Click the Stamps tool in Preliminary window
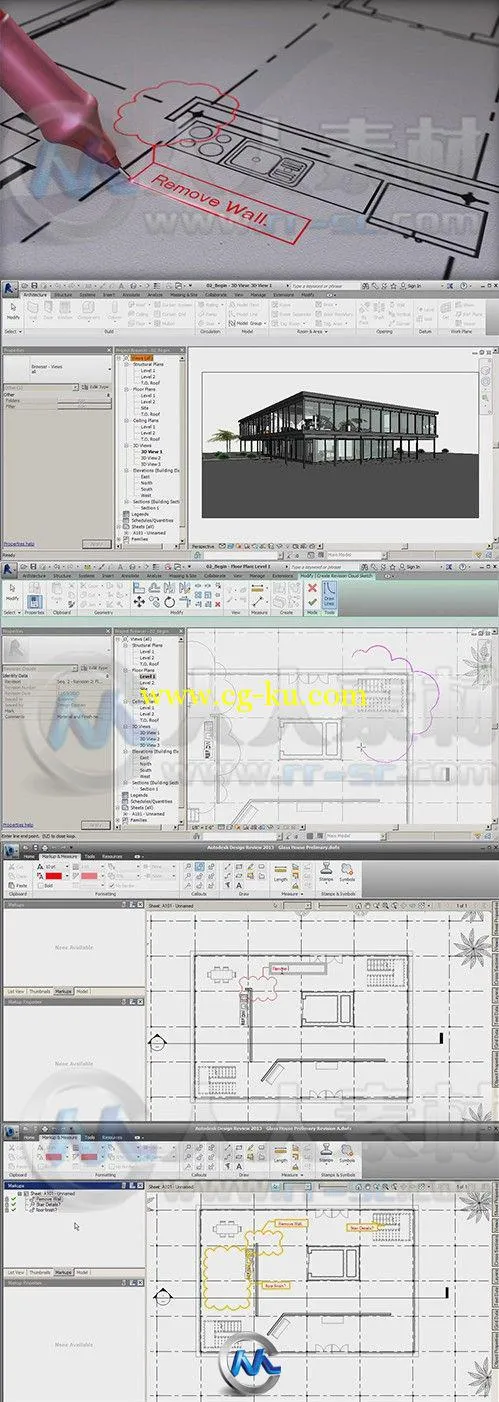The height and width of the screenshot is (1402, 499). tap(327, 872)
